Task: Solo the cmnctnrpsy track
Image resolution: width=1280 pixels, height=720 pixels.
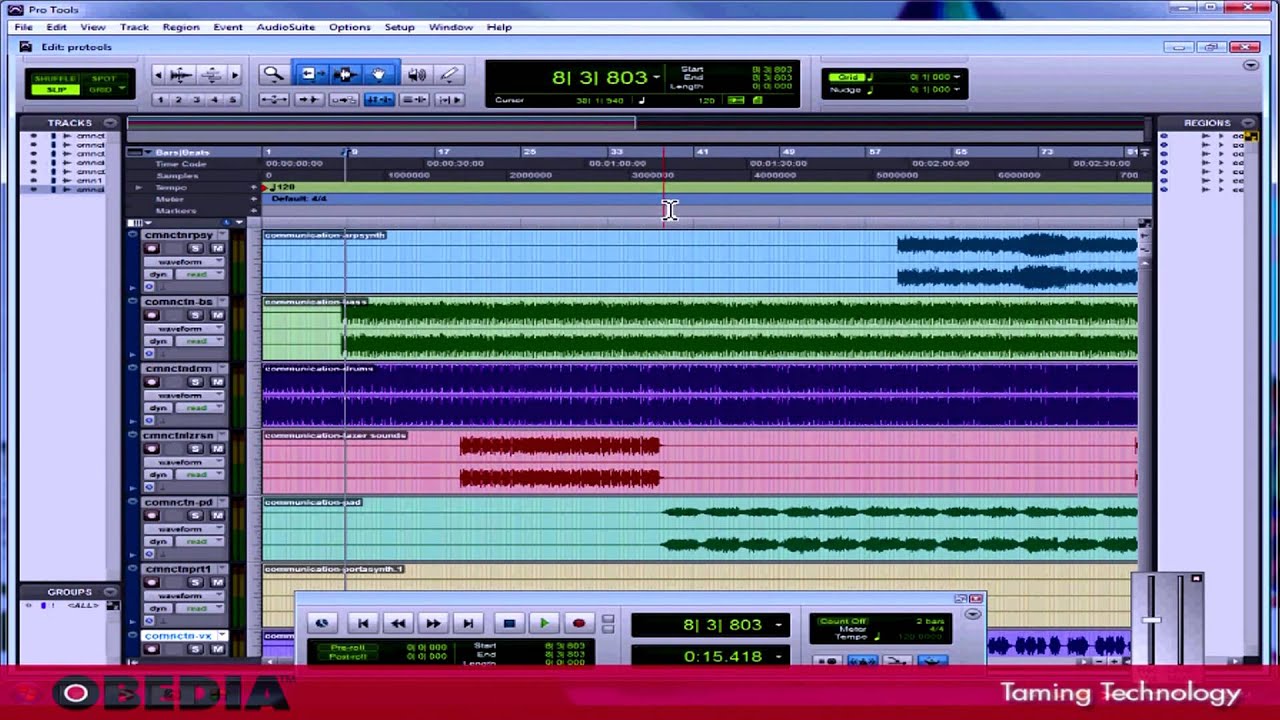Action: click(195, 248)
